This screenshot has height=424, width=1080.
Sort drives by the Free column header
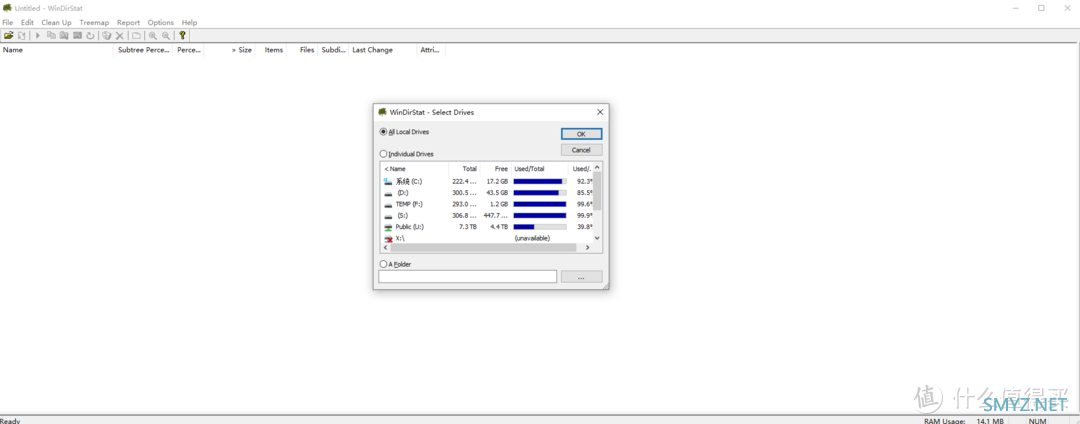[495, 169]
